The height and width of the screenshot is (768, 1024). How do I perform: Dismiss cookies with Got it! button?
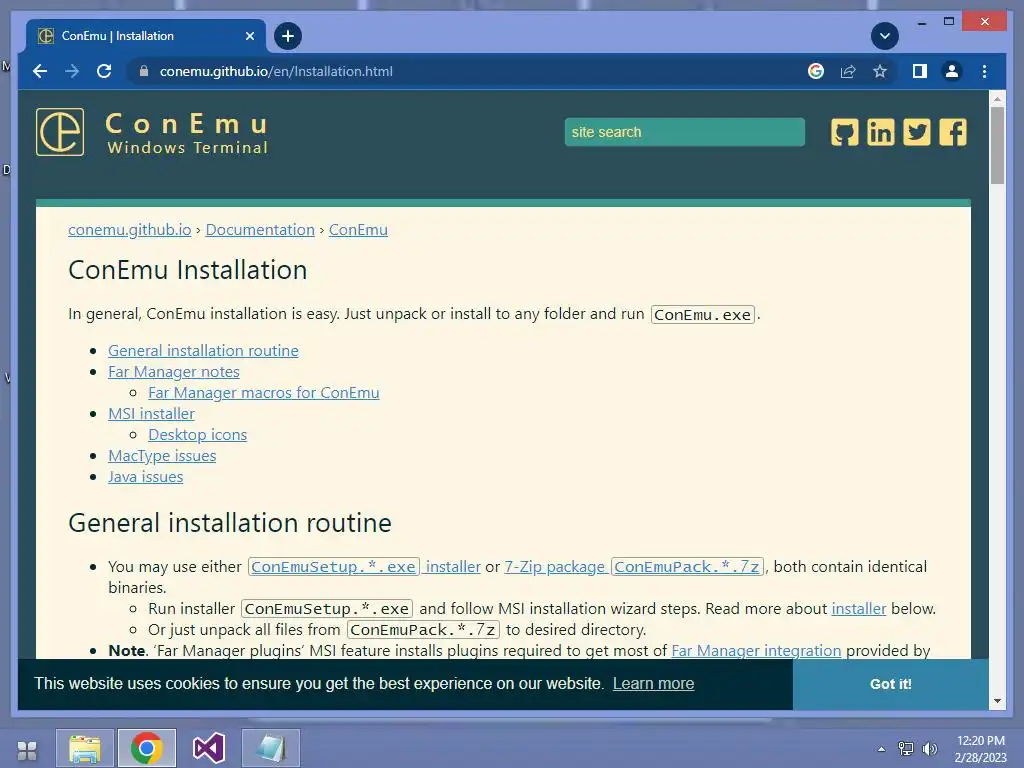[x=891, y=684]
